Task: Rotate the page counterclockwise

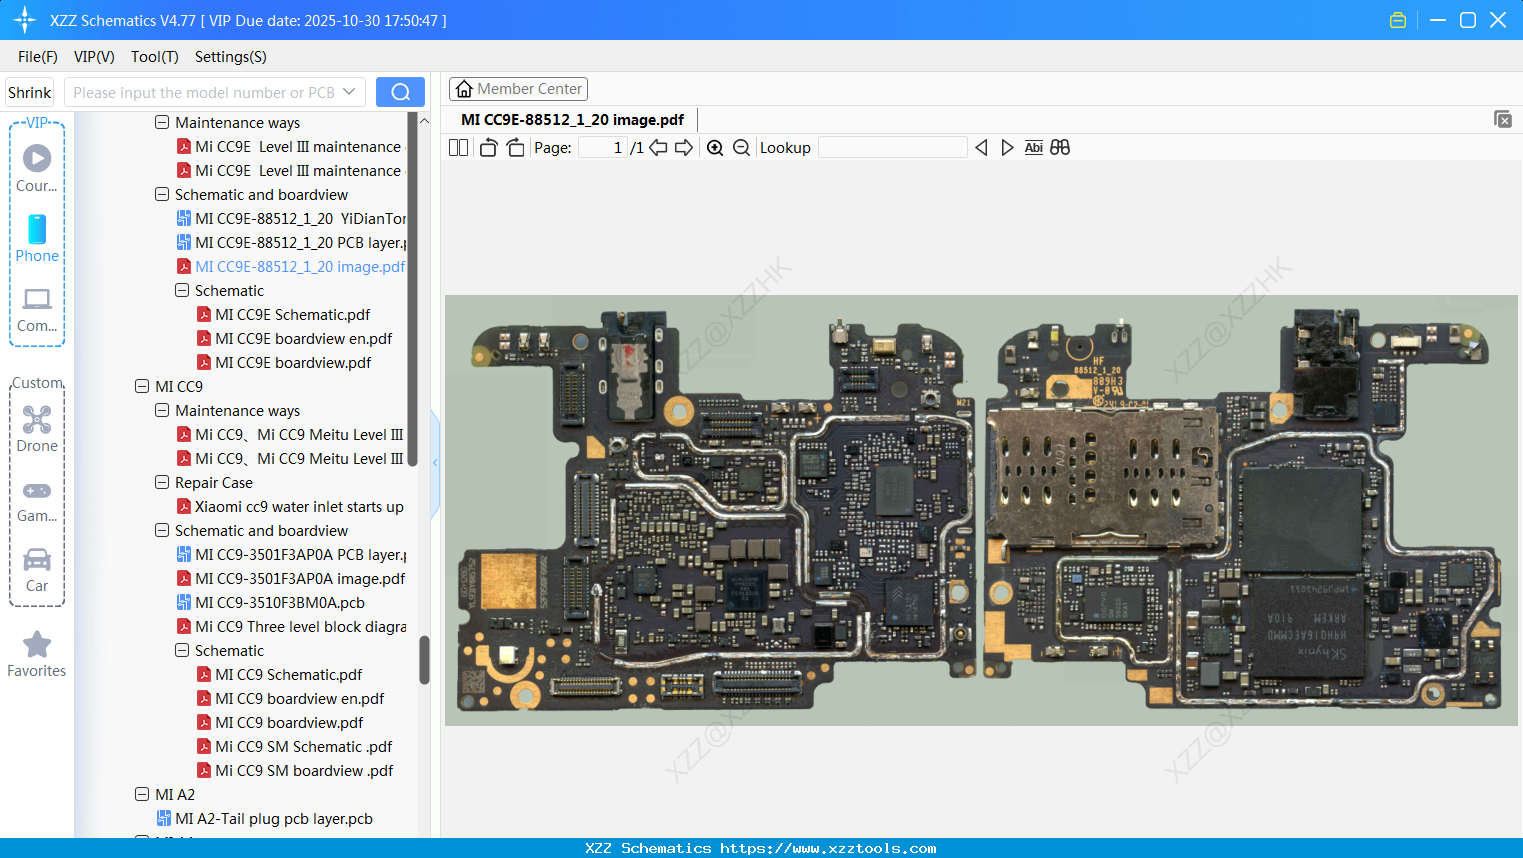Action: [488, 148]
